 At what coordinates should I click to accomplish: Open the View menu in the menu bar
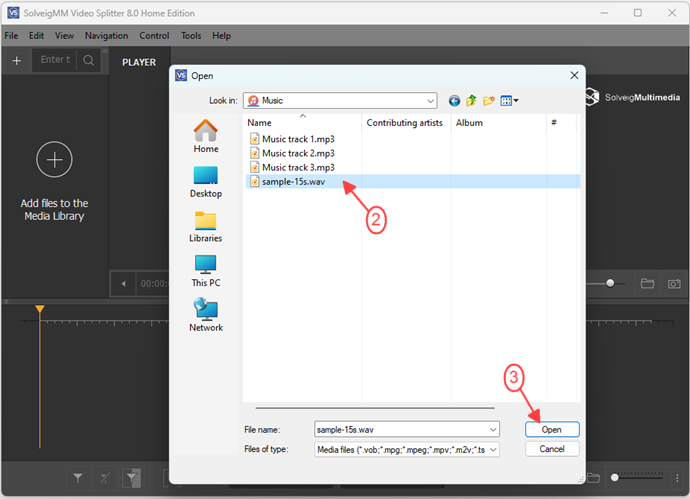[64, 36]
